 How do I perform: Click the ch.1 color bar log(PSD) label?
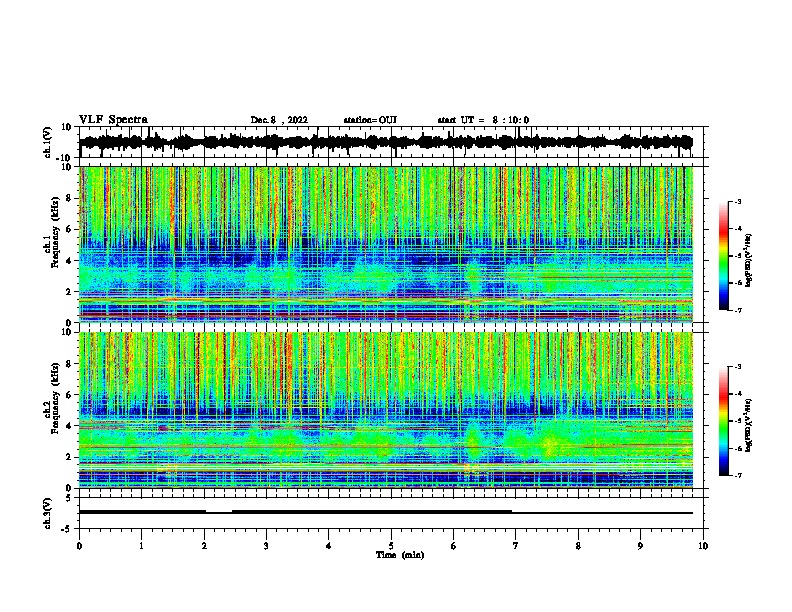click(748, 261)
